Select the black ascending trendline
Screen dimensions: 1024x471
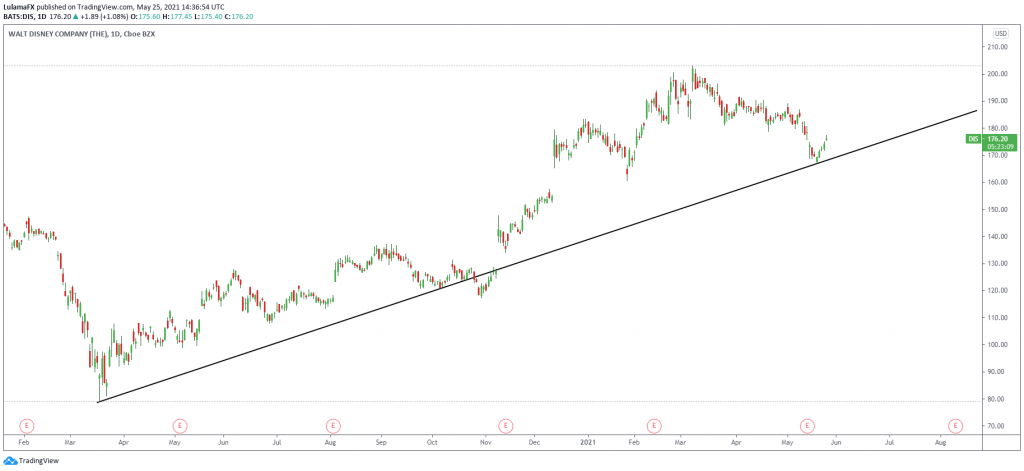click(537, 256)
